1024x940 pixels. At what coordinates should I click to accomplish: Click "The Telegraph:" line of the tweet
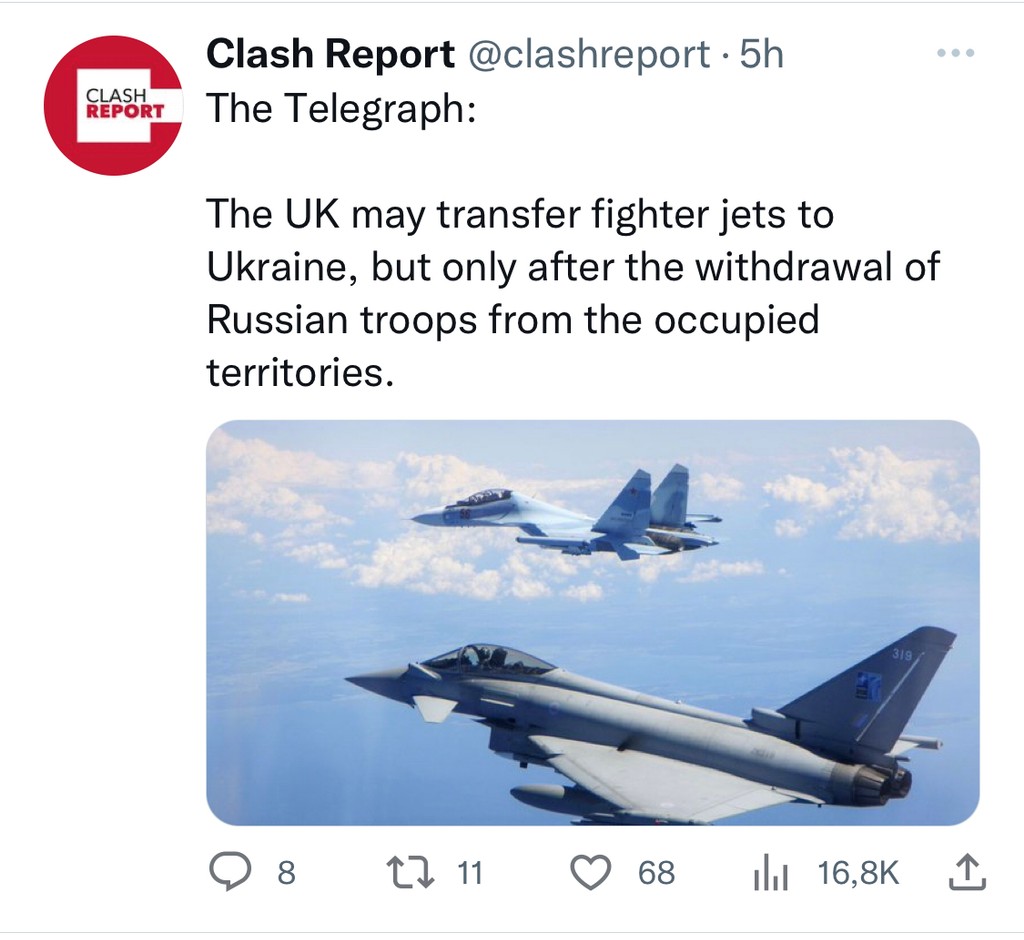(340, 107)
